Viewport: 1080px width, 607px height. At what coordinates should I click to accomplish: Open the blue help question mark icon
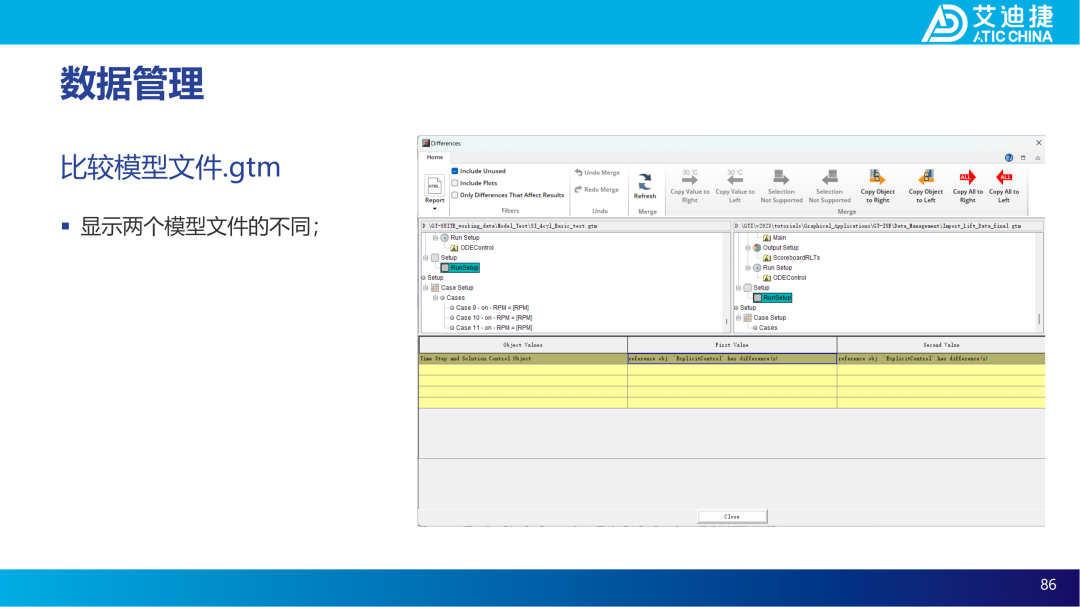click(1008, 158)
